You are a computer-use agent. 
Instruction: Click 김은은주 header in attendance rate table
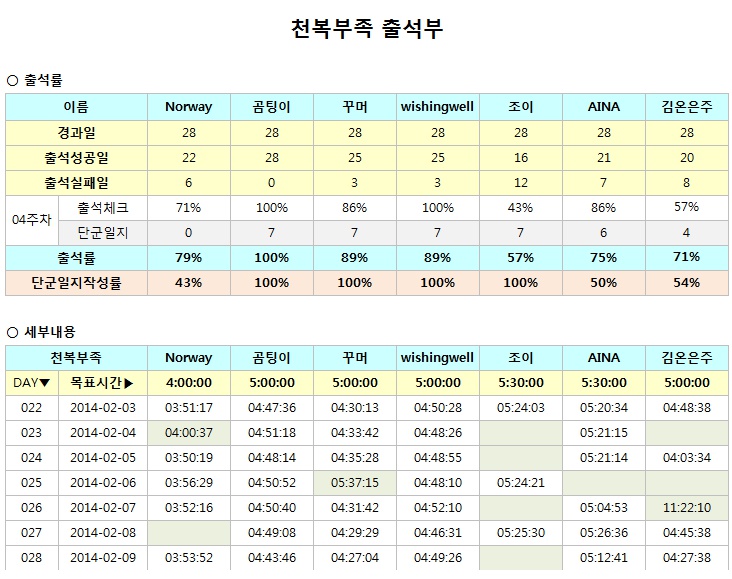tap(687, 107)
